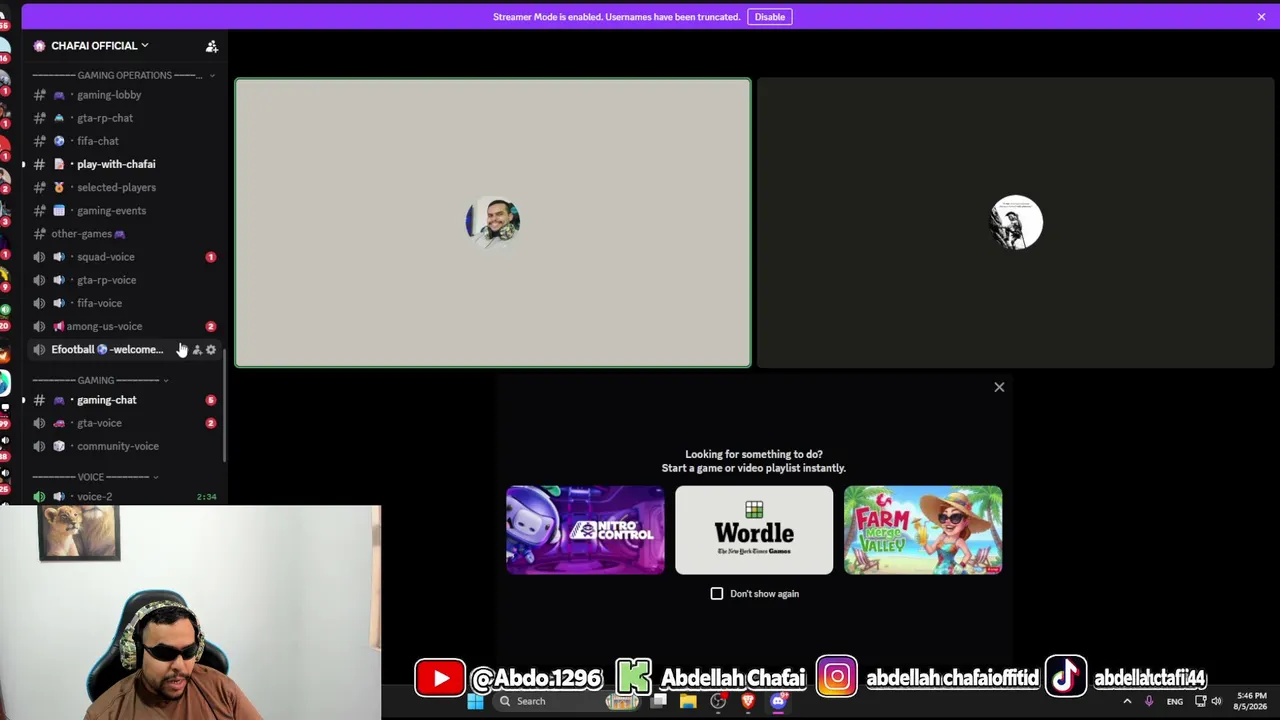Viewport: 1280px width, 720px height.
Task: Open the fifa-chat channel
Action: [124, 141]
